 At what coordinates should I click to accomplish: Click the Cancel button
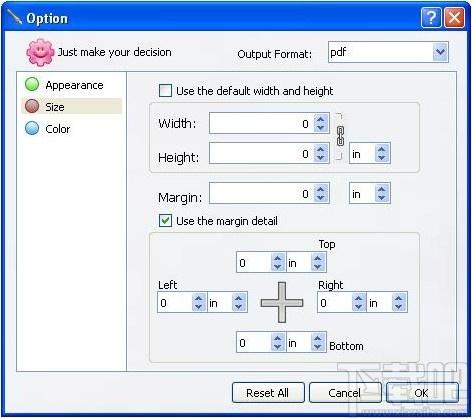(345, 393)
